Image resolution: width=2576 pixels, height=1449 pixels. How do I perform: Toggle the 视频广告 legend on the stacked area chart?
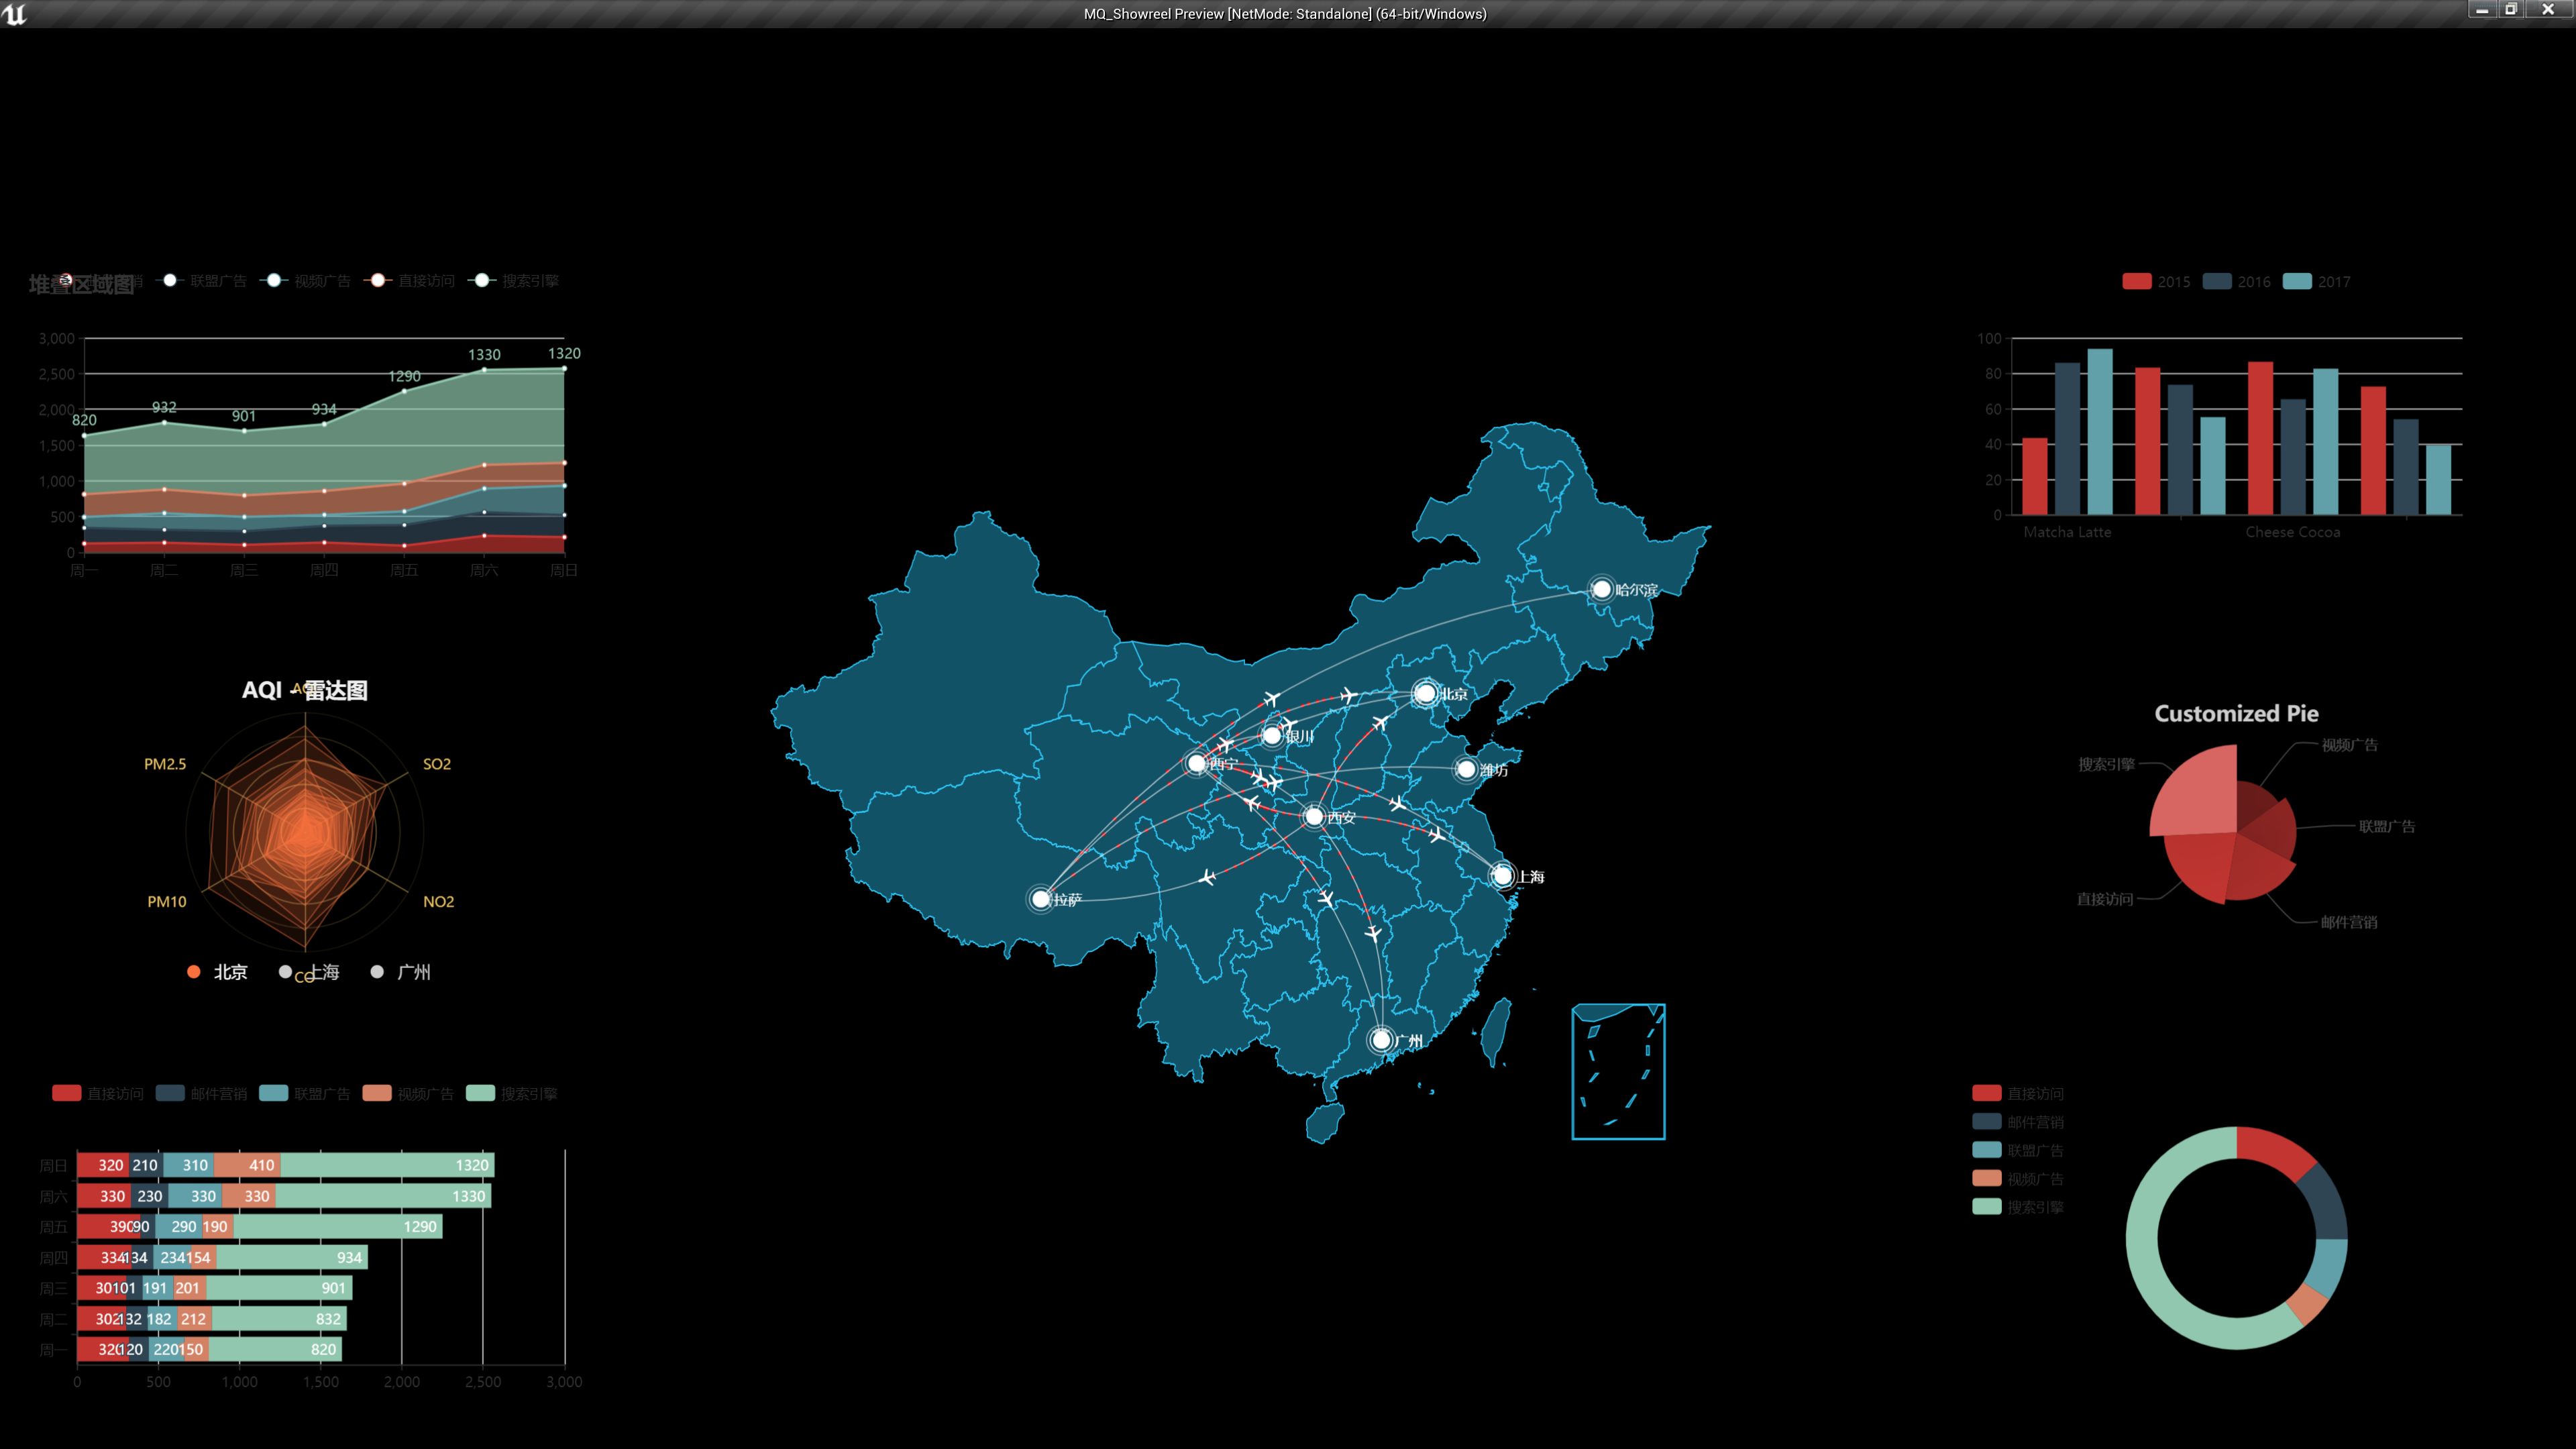(x=274, y=281)
